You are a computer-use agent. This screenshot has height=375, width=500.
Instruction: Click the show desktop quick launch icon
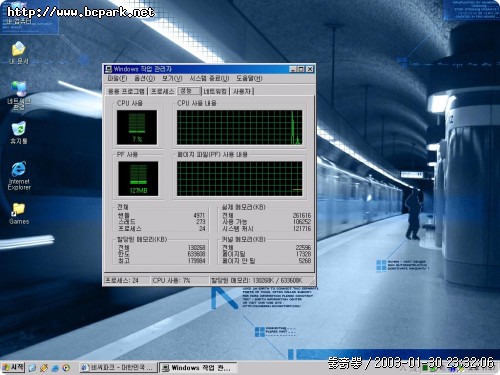coord(32,368)
